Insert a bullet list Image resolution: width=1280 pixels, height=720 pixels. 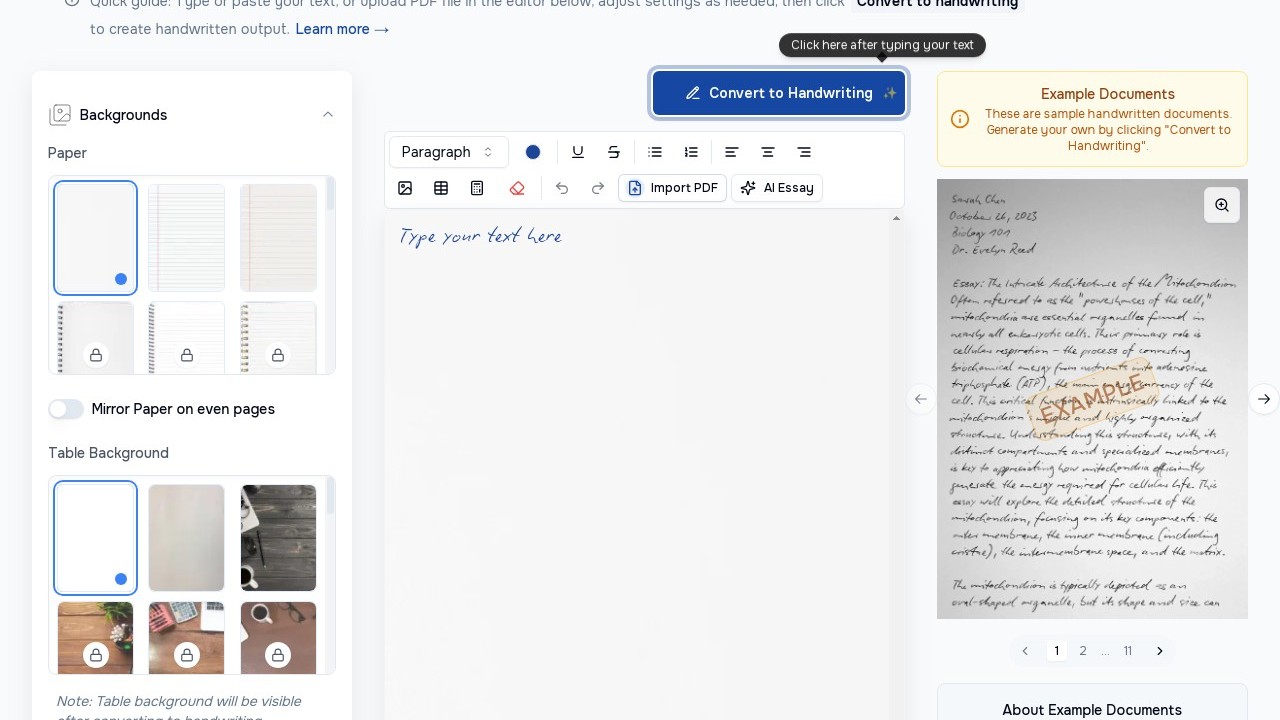[655, 152]
